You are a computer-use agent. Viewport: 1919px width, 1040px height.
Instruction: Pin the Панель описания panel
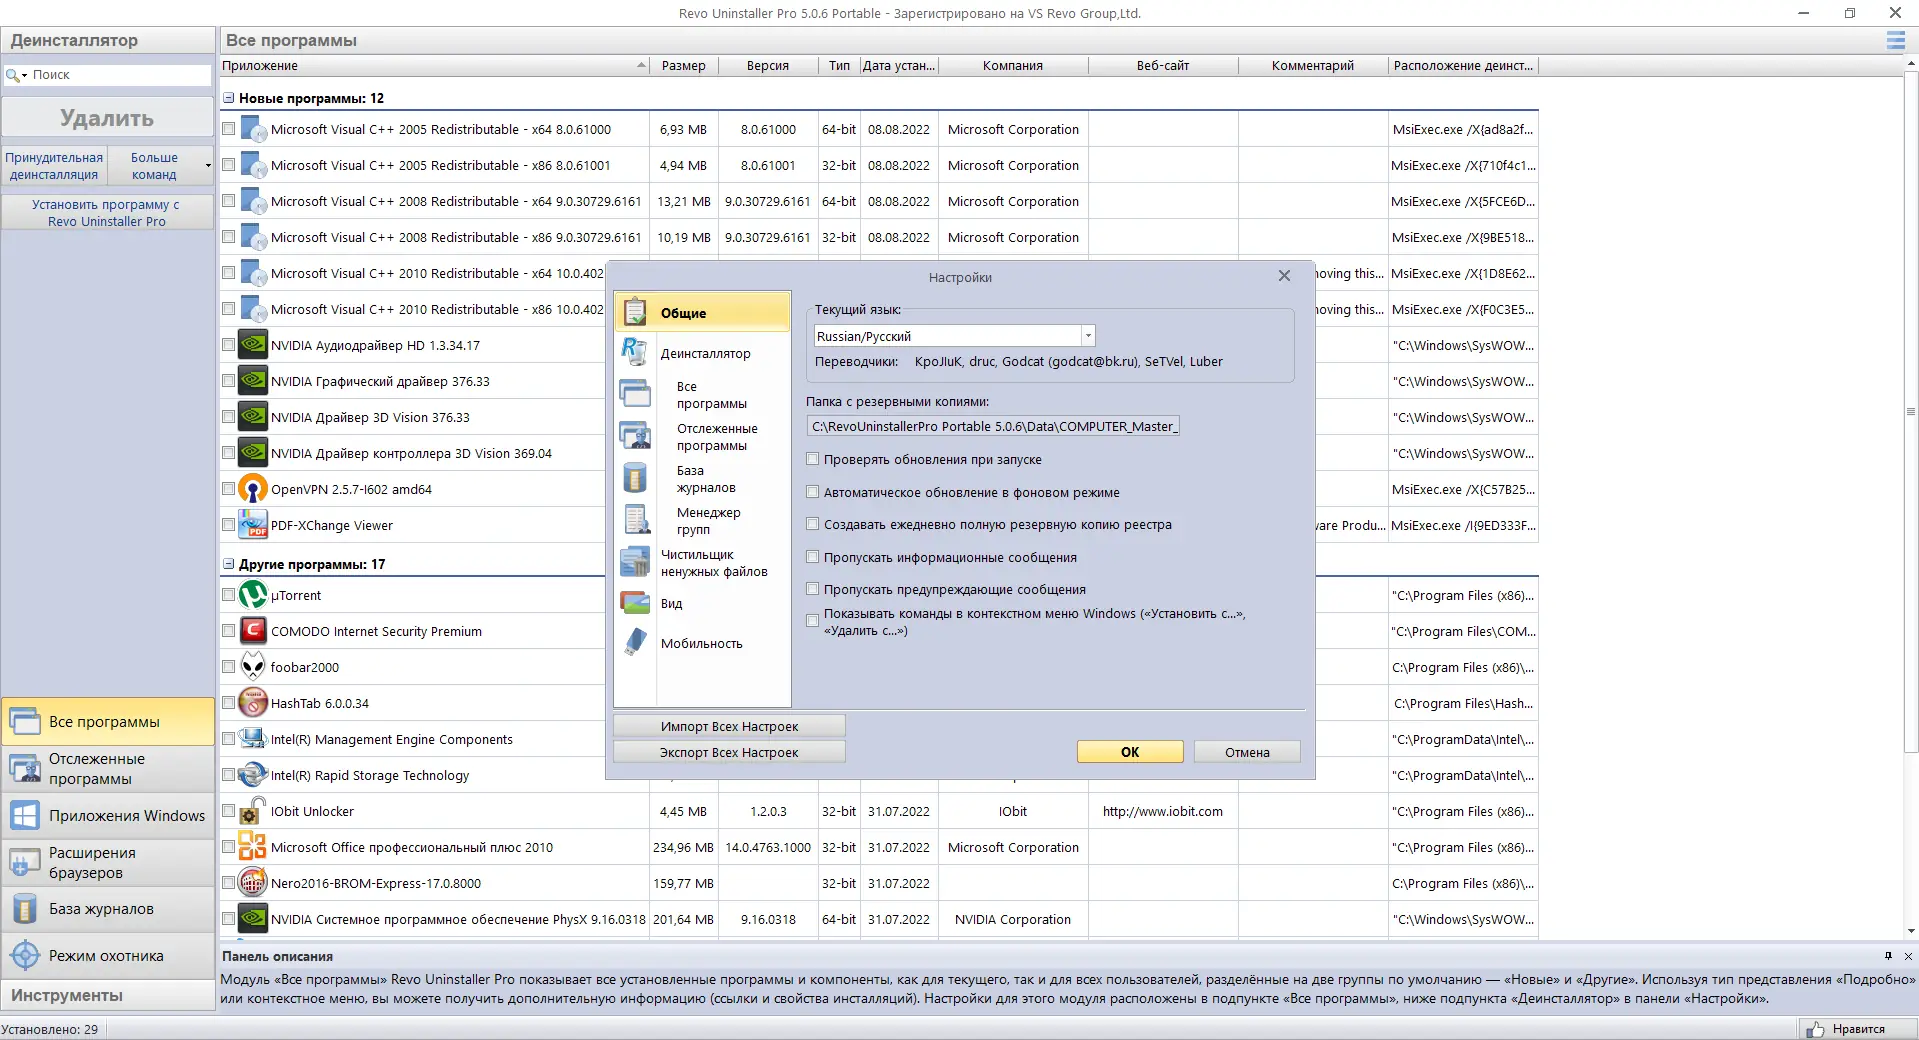coord(1888,956)
